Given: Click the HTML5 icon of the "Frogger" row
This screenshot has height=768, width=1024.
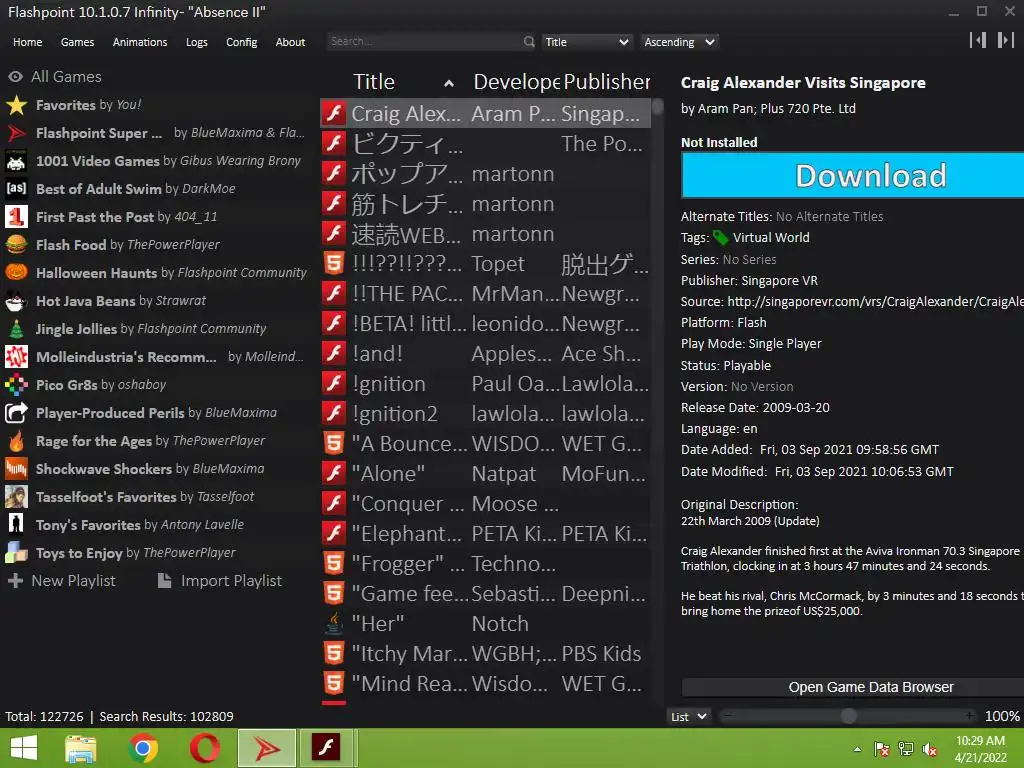Looking at the screenshot, I should [334, 564].
